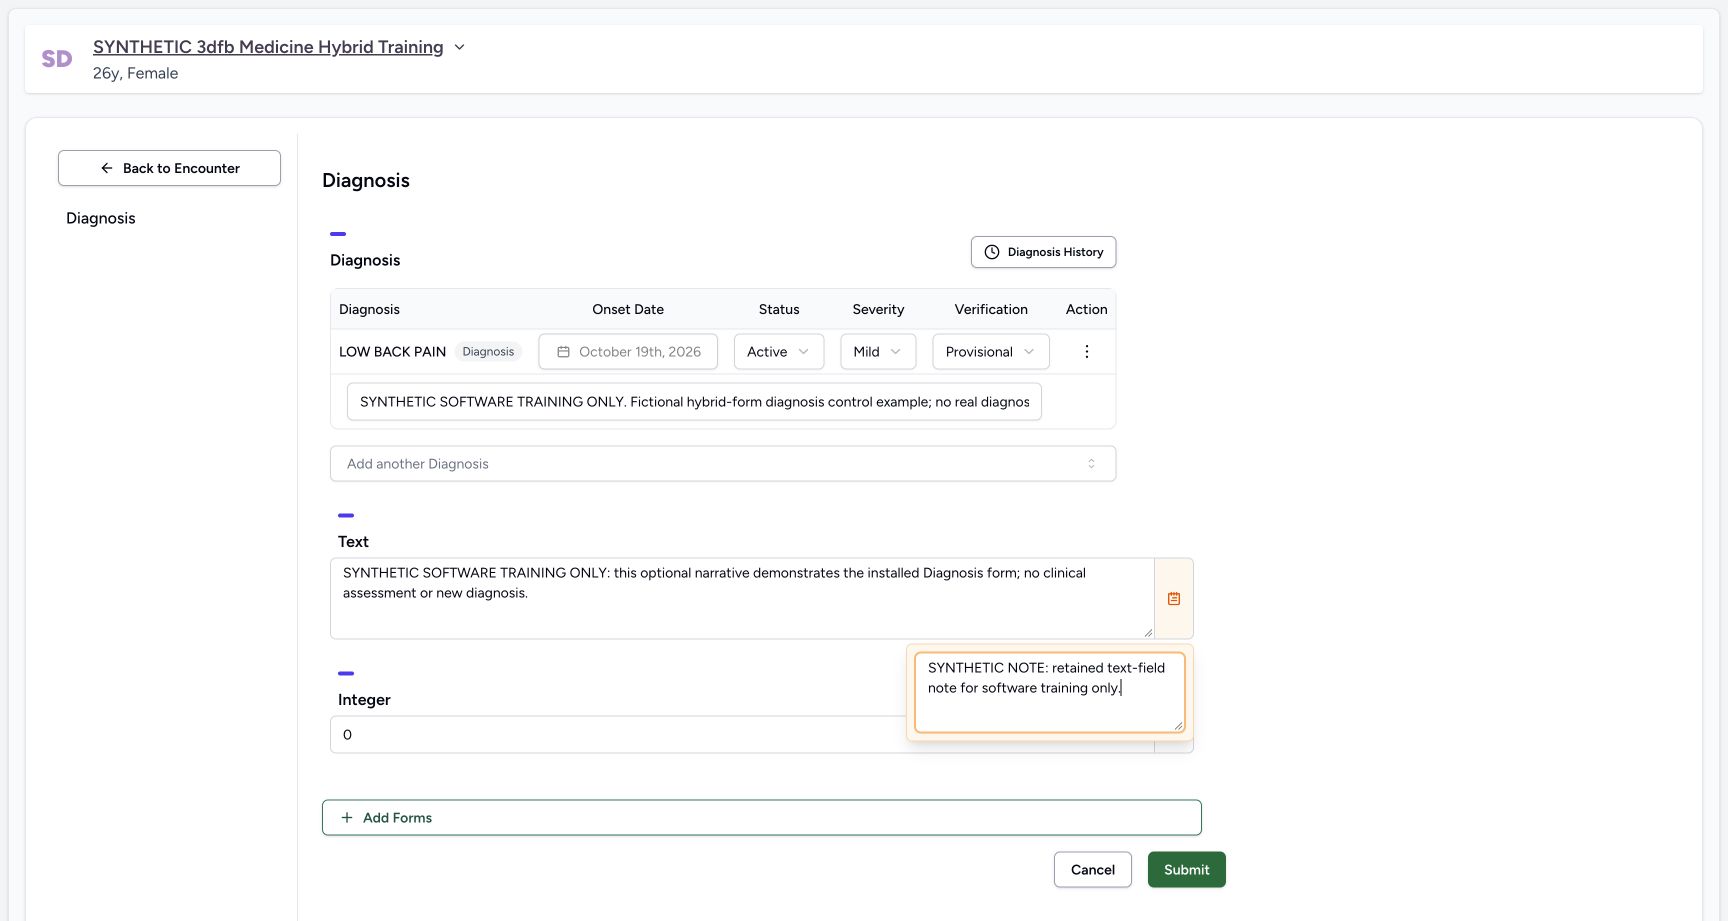Expand the patient name chevron dropdown
Screen dimensions: 1728x921
pyautogui.click(x=460, y=47)
